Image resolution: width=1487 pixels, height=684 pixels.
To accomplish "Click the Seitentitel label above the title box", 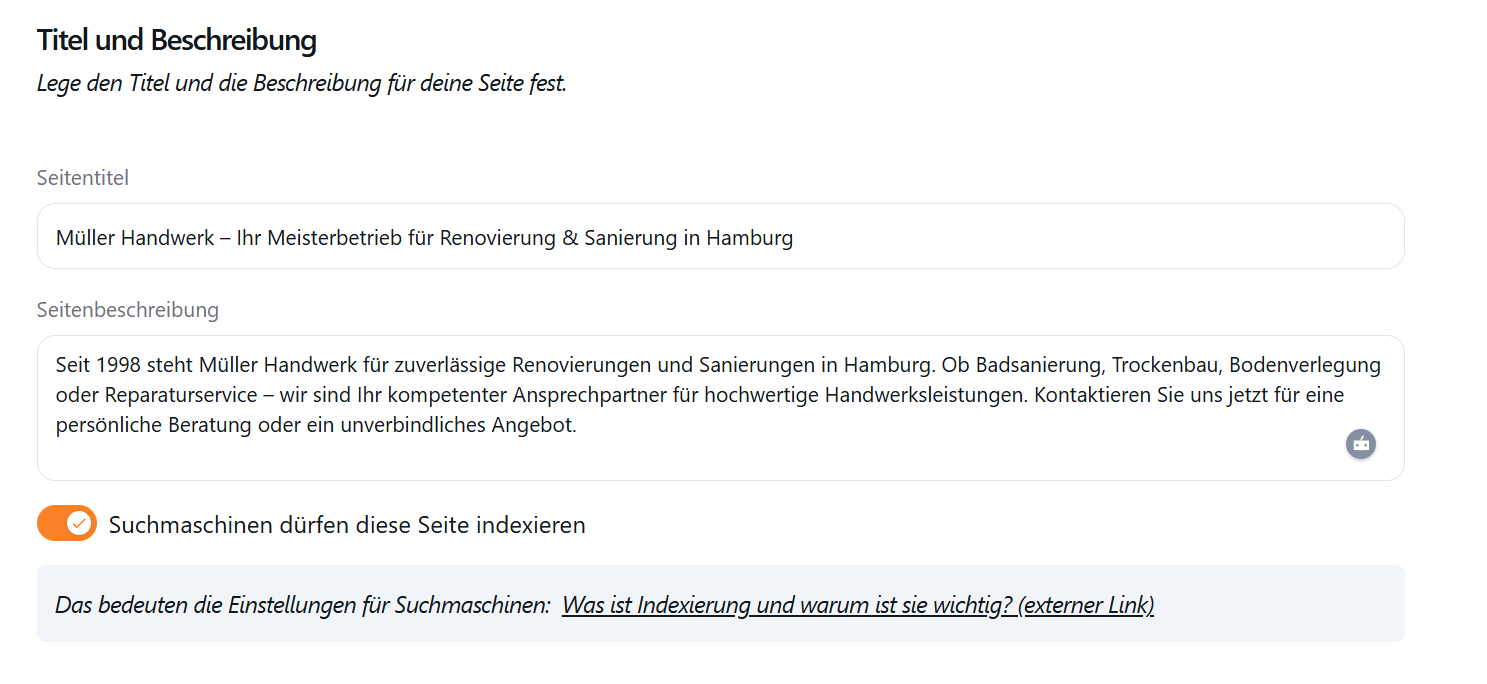I will pos(82,178).
